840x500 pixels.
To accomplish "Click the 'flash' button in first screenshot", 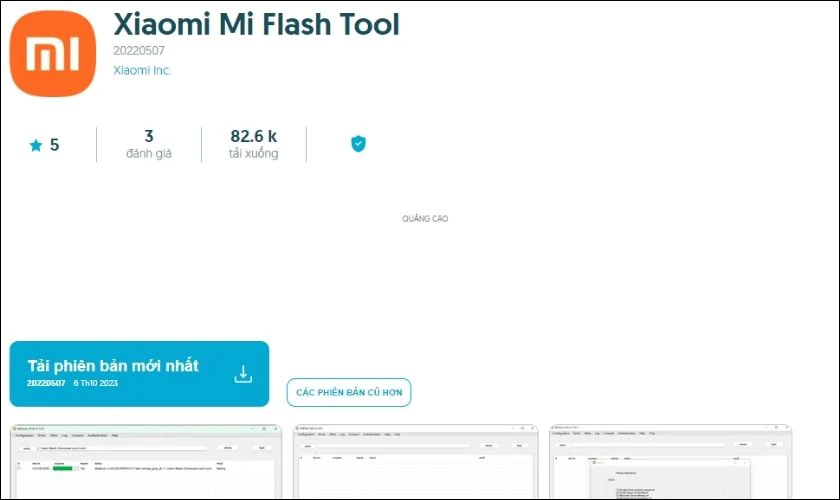I will coord(262,447).
